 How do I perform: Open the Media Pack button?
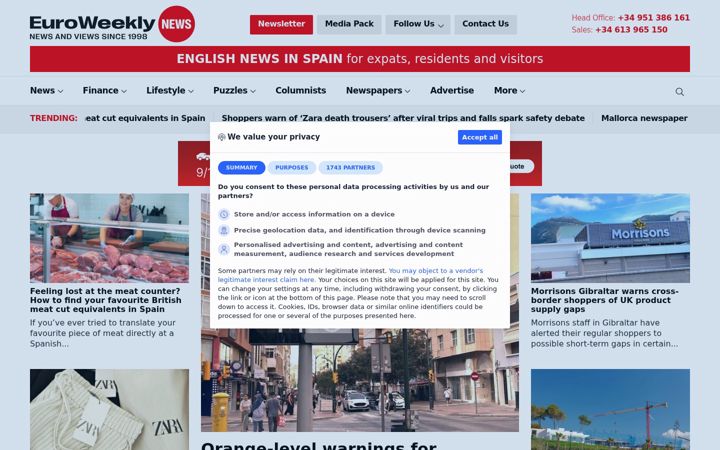click(349, 24)
